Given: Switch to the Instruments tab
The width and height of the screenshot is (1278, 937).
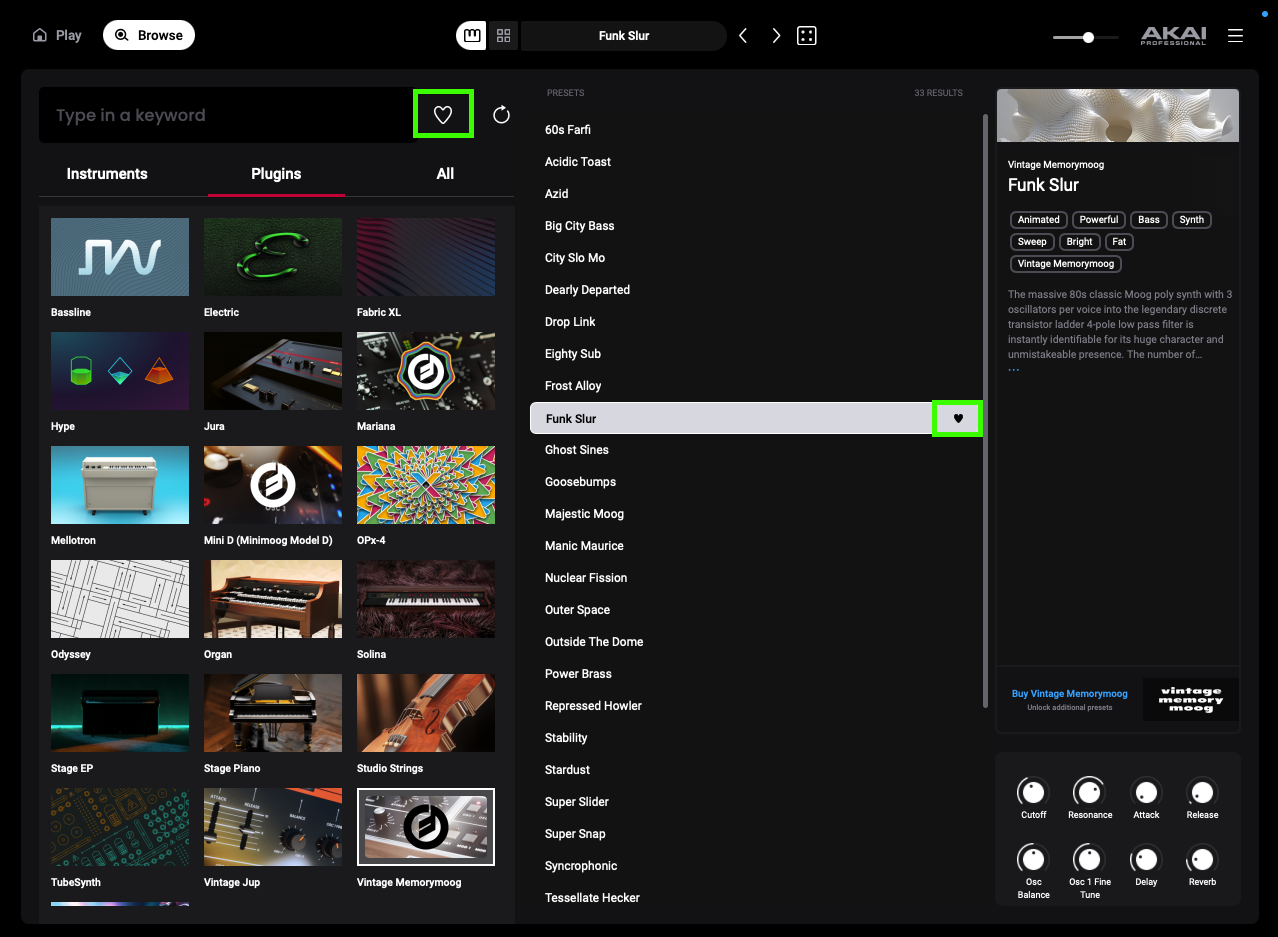Looking at the screenshot, I should (107, 174).
